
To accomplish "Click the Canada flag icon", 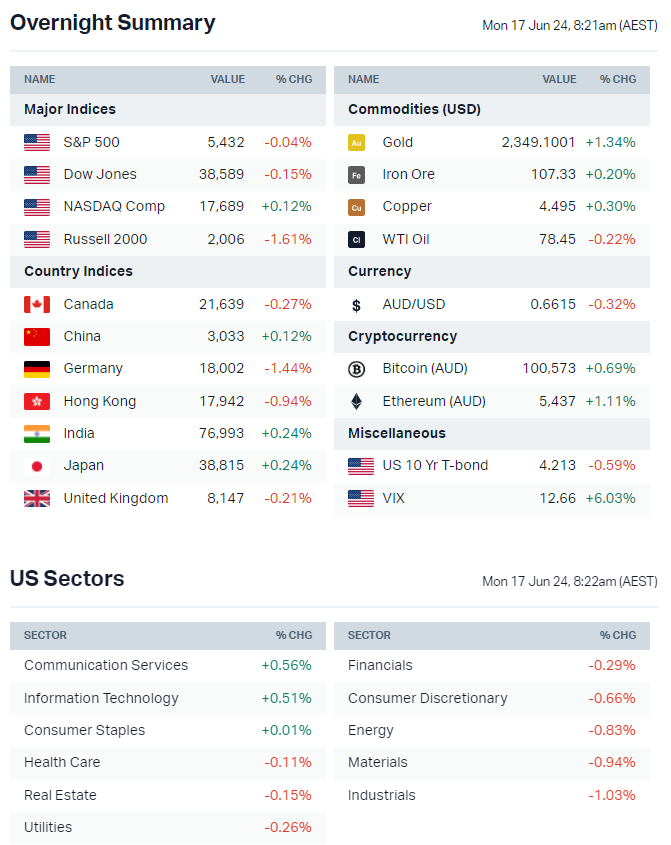I will [37, 304].
